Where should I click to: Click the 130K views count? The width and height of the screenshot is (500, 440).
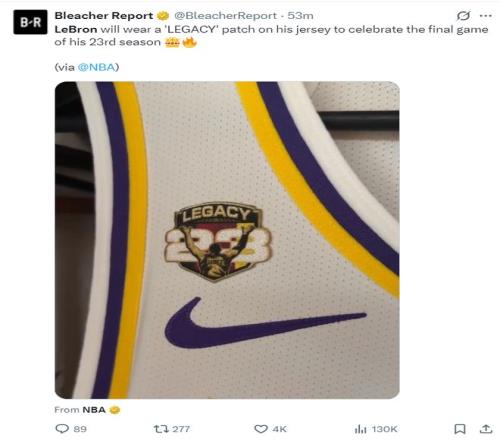point(384,429)
